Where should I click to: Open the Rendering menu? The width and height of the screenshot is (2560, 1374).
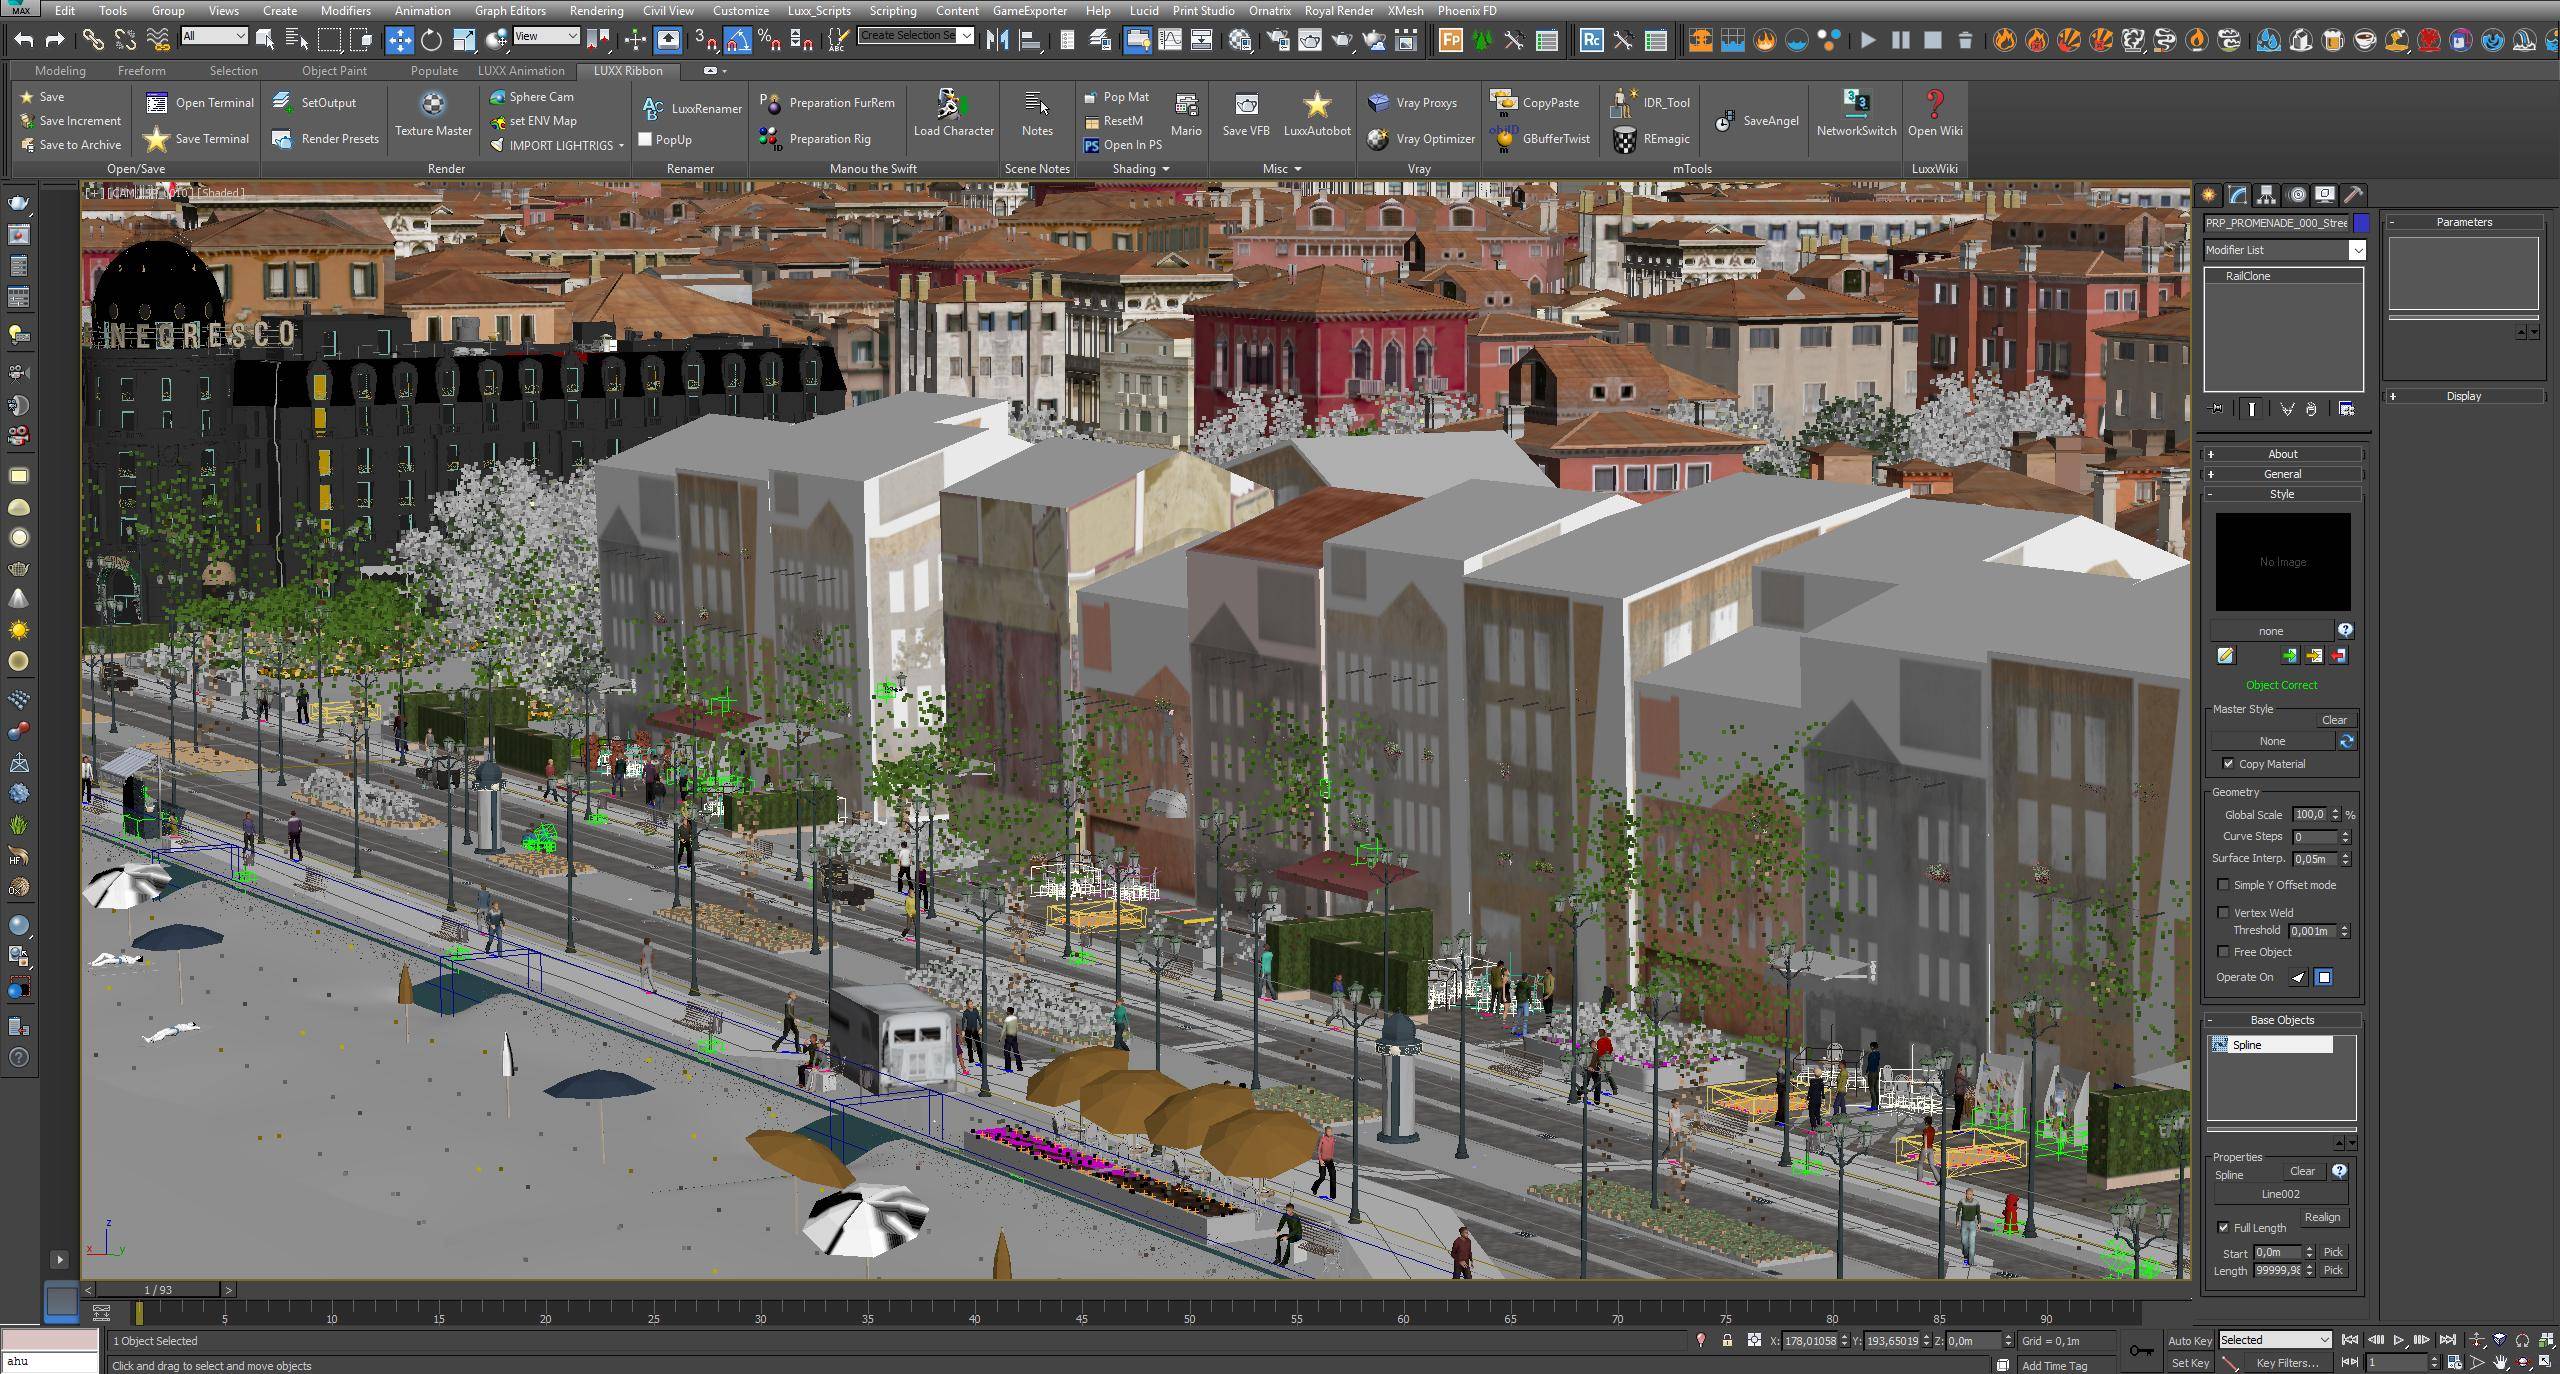click(x=595, y=11)
